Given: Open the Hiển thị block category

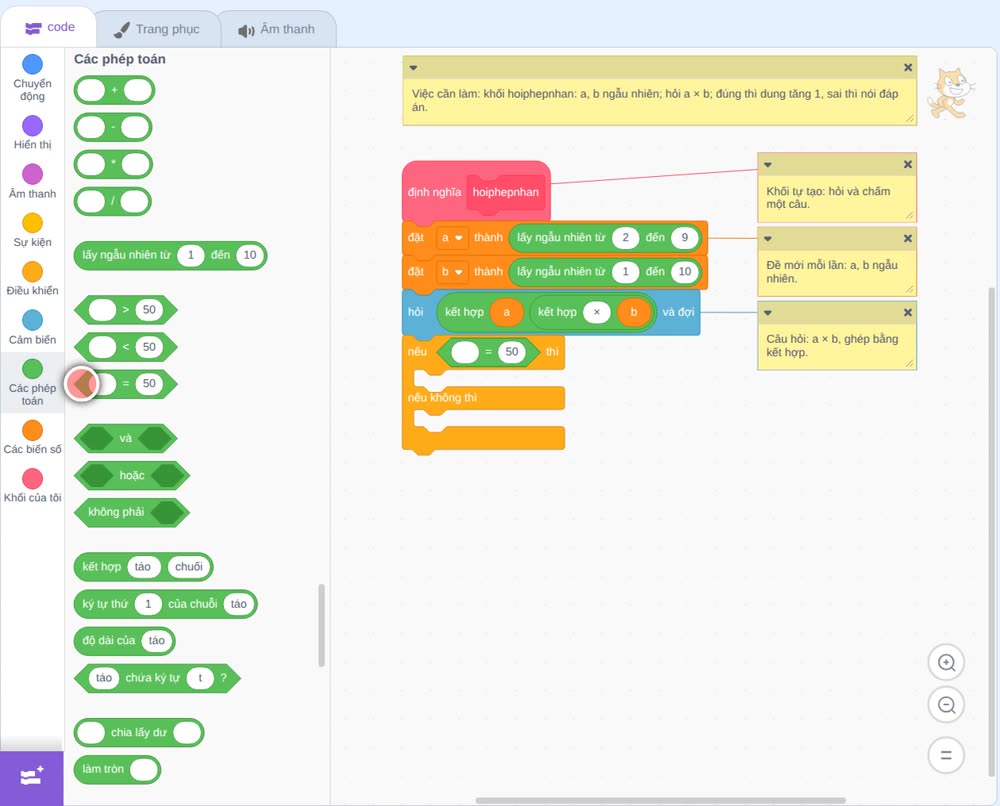Looking at the screenshot, I should click(x=33, y=133).
